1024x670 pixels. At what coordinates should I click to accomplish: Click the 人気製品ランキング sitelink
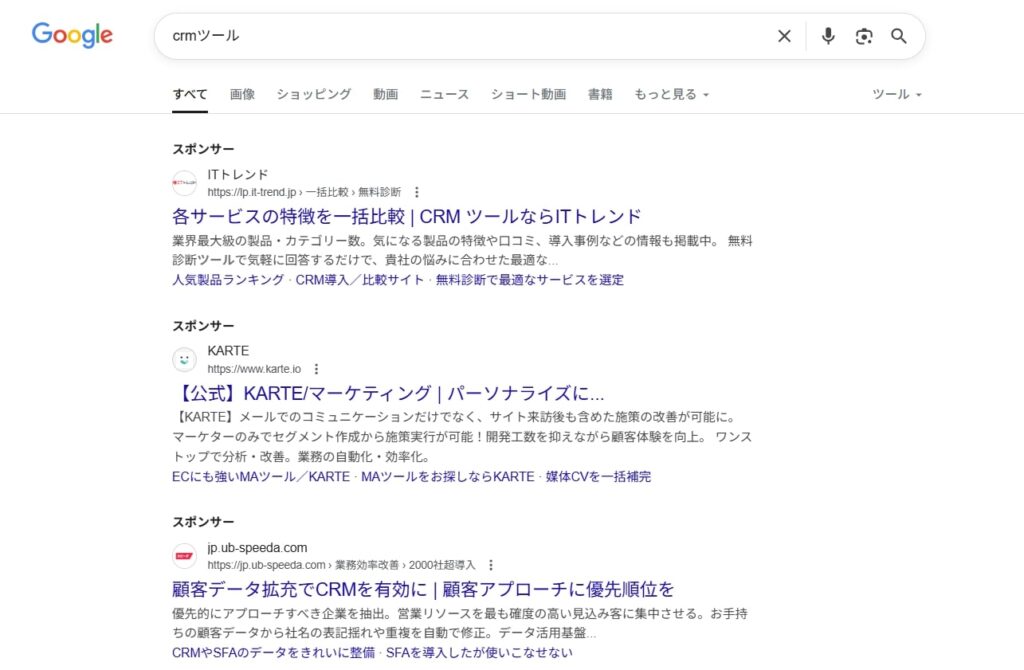pos(228,280)
